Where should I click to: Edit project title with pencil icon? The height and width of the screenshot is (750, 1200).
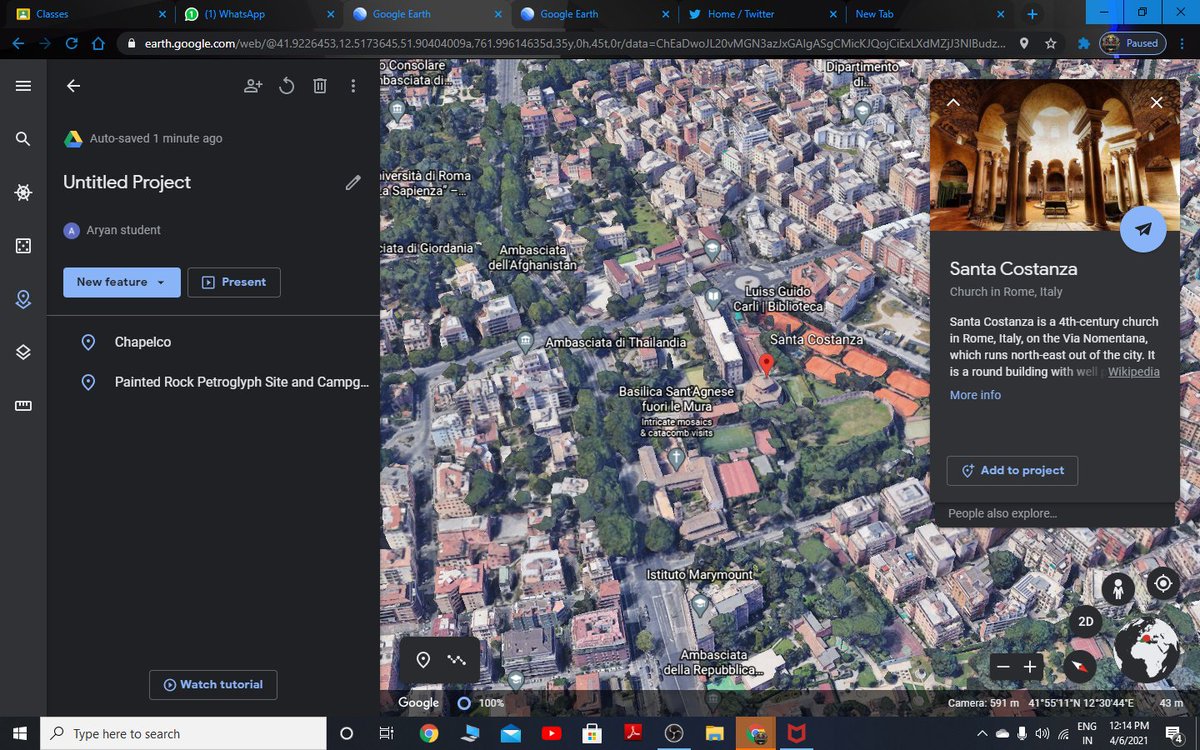coord(353,182)
